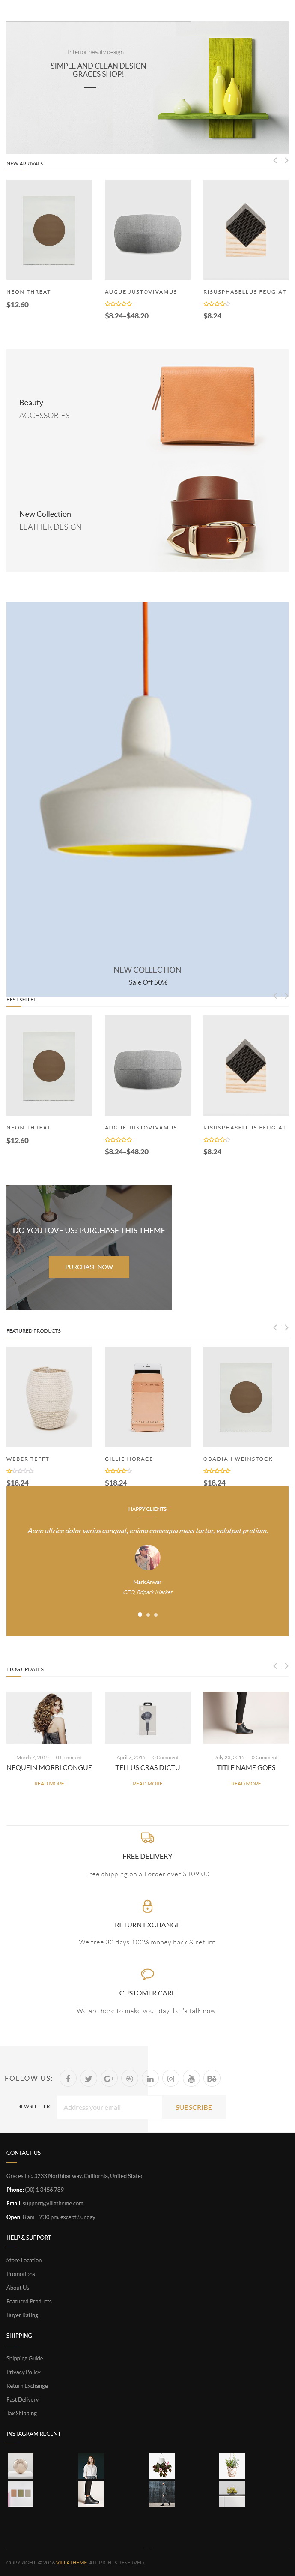Open the Privacy Policy footer link
The width and height of the screenshot is (295, 2576).
click(23, 2371)
